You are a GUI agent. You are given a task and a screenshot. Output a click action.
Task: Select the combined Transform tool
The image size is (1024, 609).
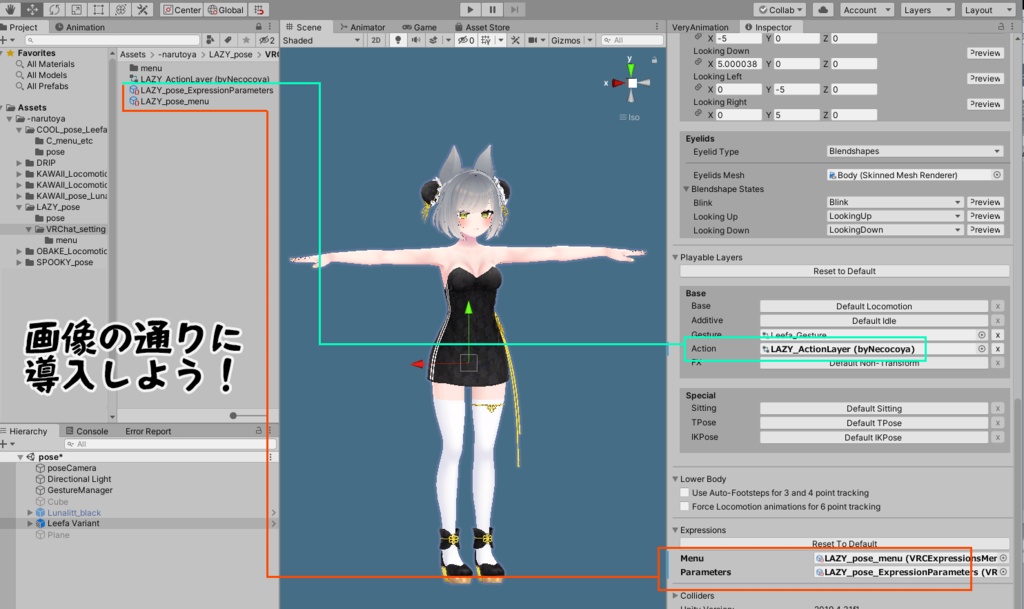click(x=121, y=10)
